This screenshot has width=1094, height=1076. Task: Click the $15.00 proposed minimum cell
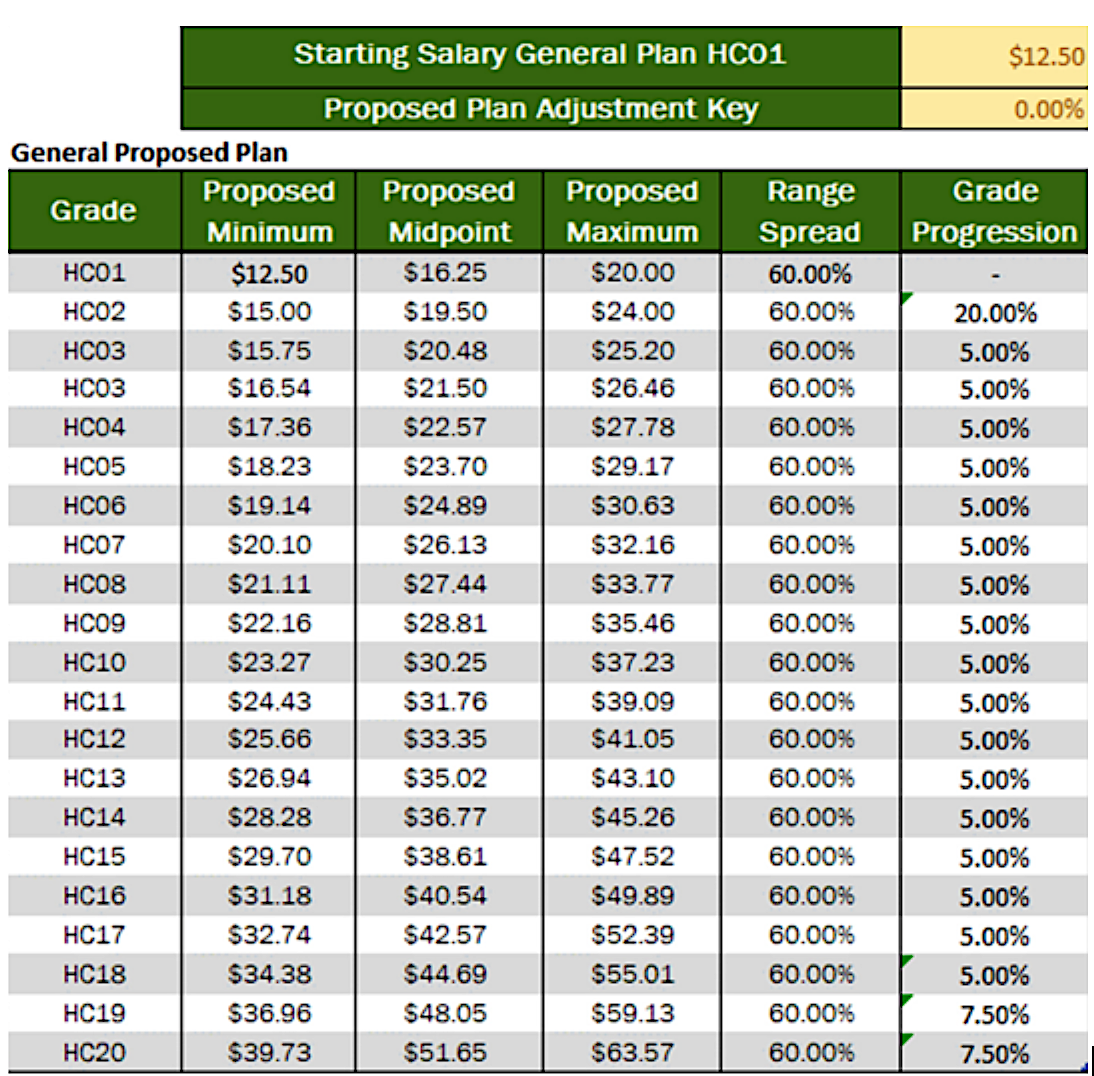pos(269,312)
